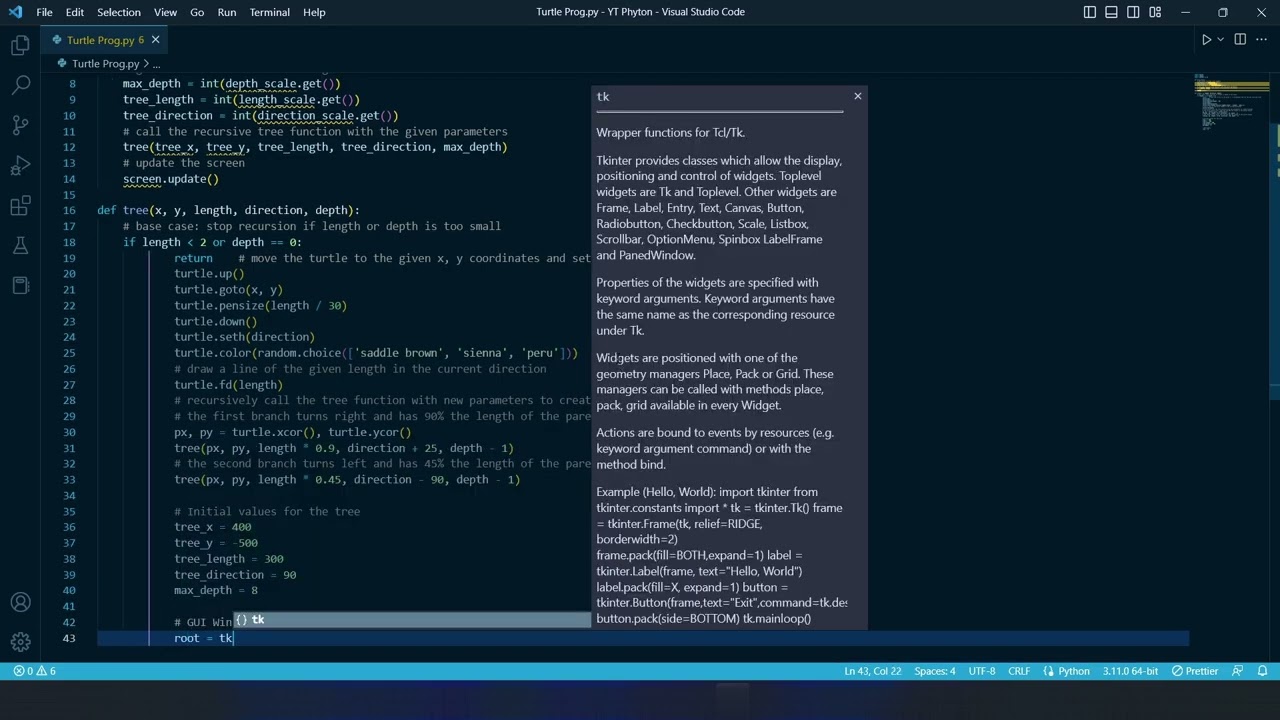Image resolution: width=1280 pixels, height=720 pixels.
Task: Click 'Wrapper functions for Tcl/Tk.' text in popup
Action: pos(670,132)
